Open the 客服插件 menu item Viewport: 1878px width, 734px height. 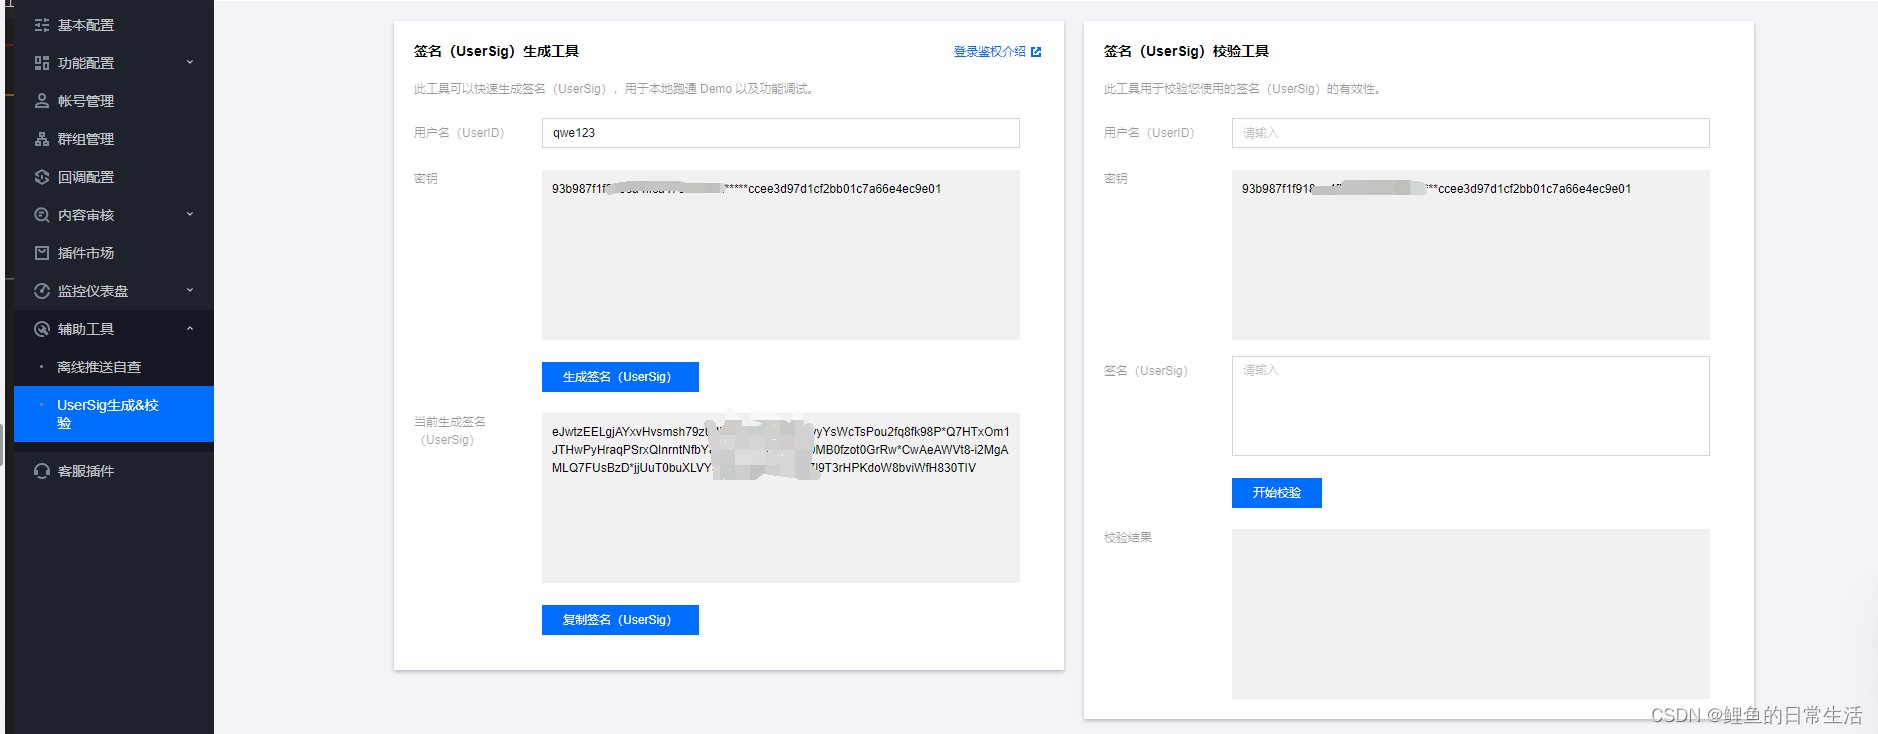tap(114, 471)
